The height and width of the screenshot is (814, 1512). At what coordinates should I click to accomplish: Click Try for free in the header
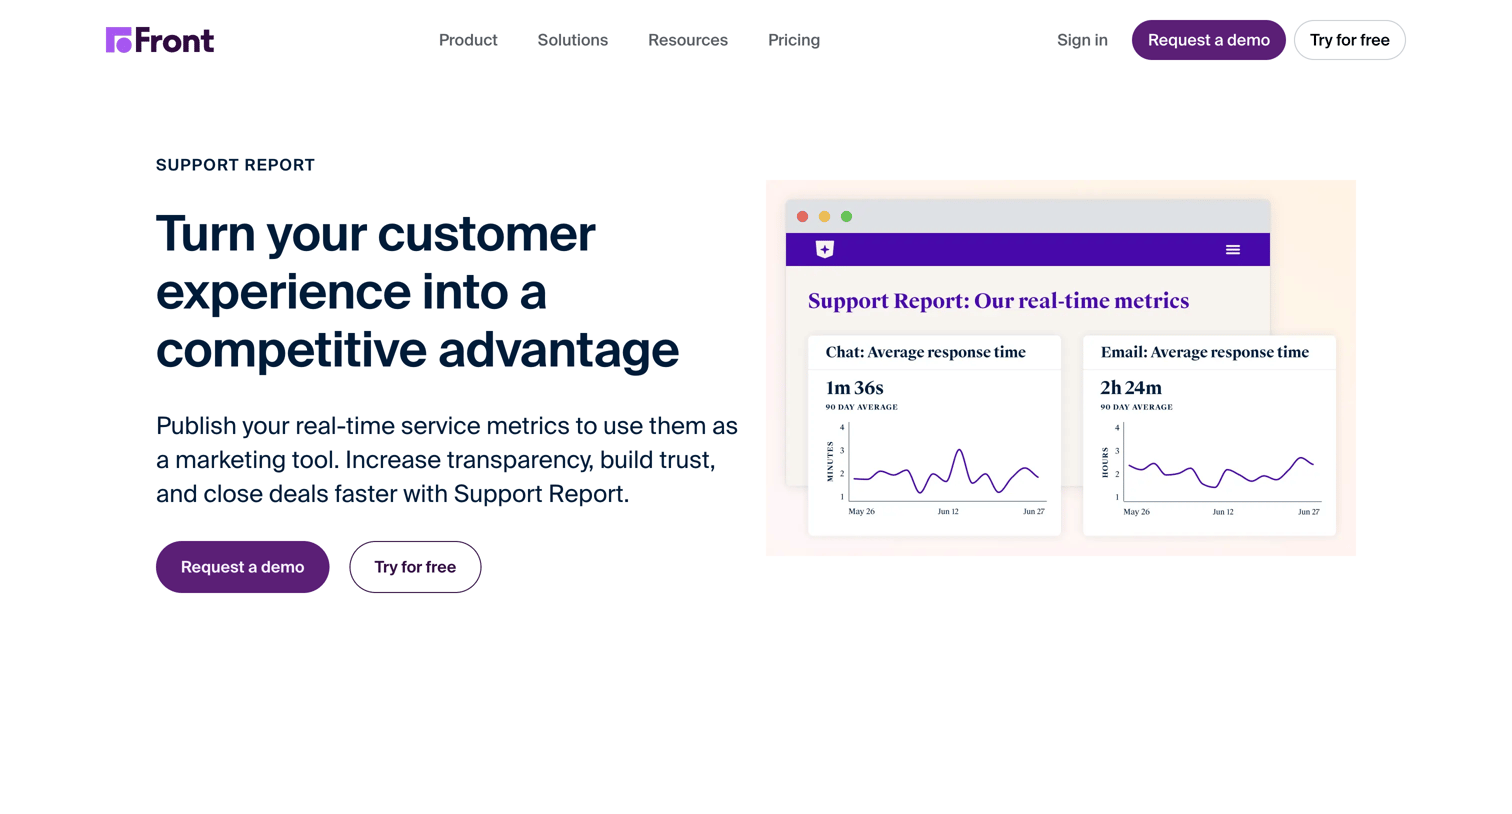1349,40
